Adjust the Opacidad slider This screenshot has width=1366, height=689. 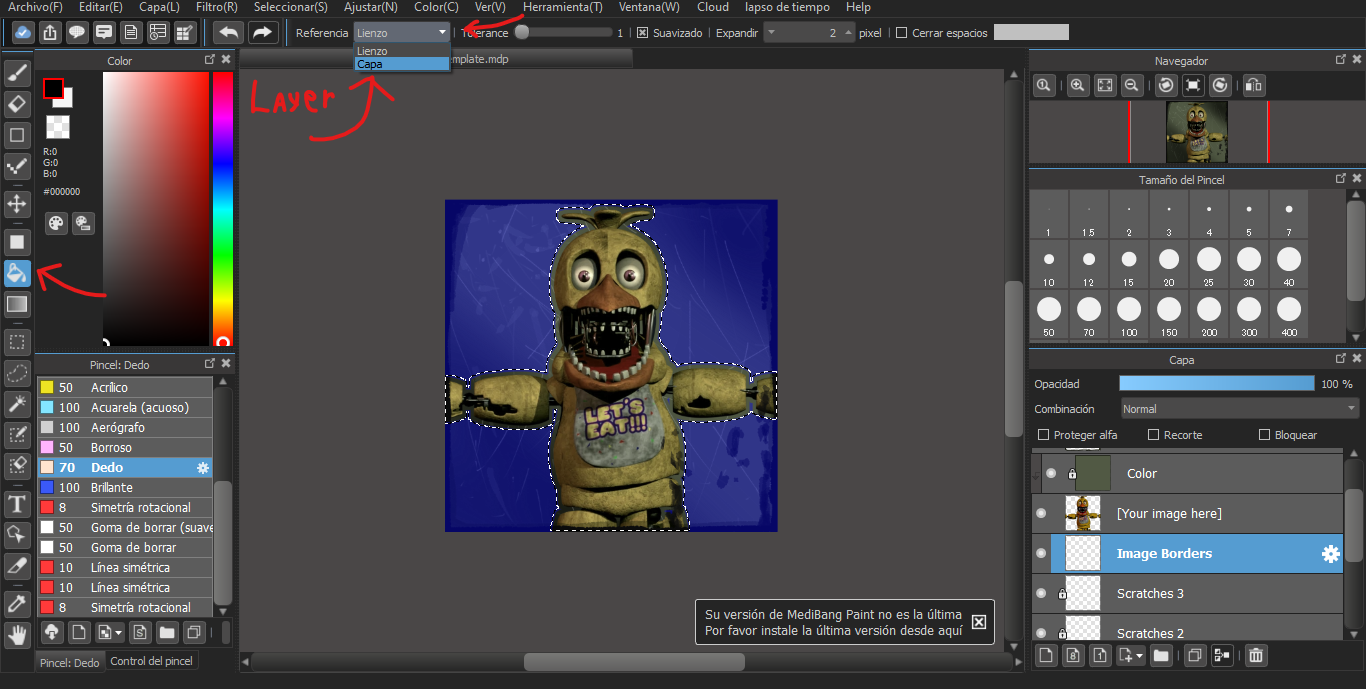tap(1216, 383)
